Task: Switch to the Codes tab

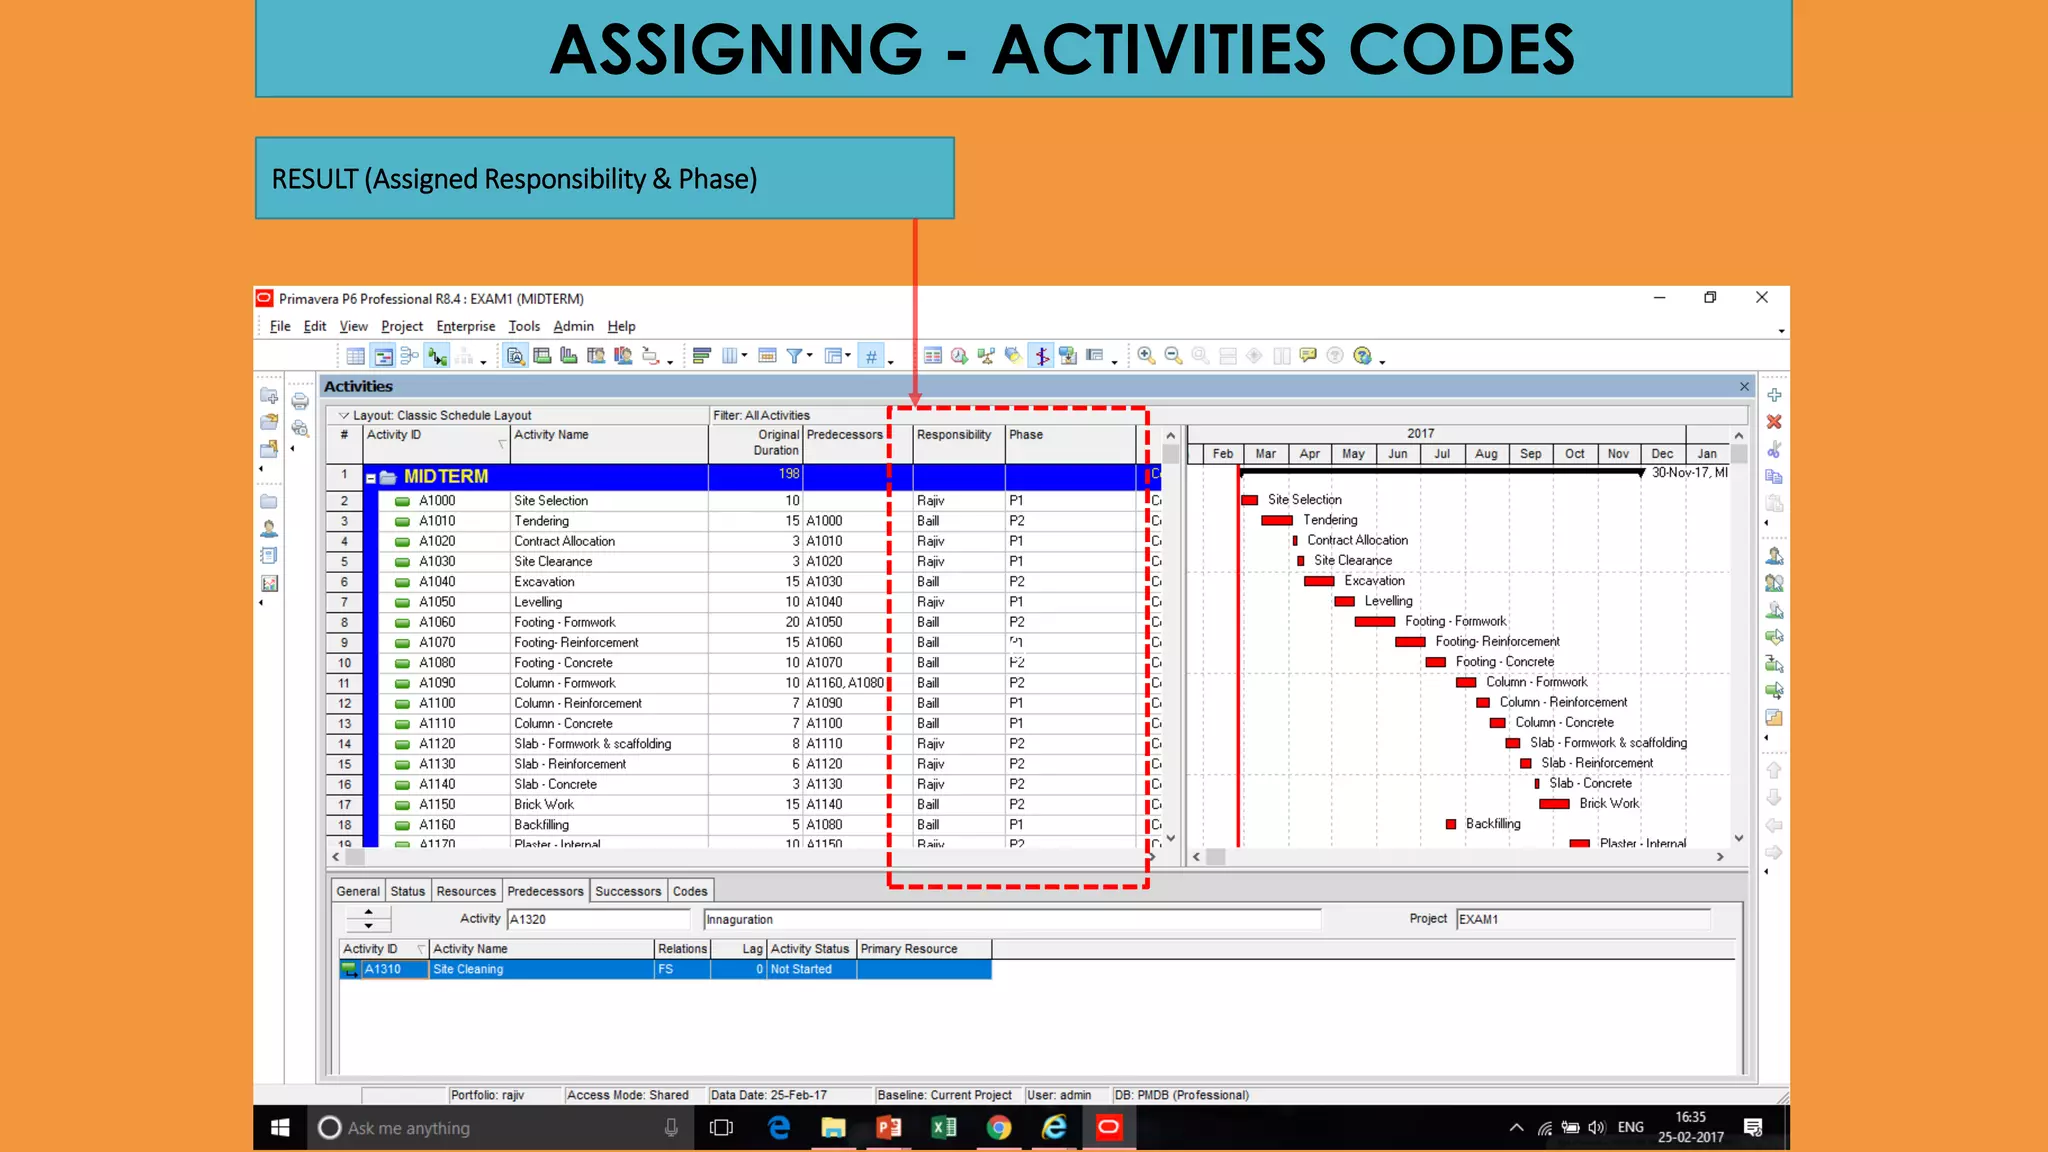Action: (689, 891)
